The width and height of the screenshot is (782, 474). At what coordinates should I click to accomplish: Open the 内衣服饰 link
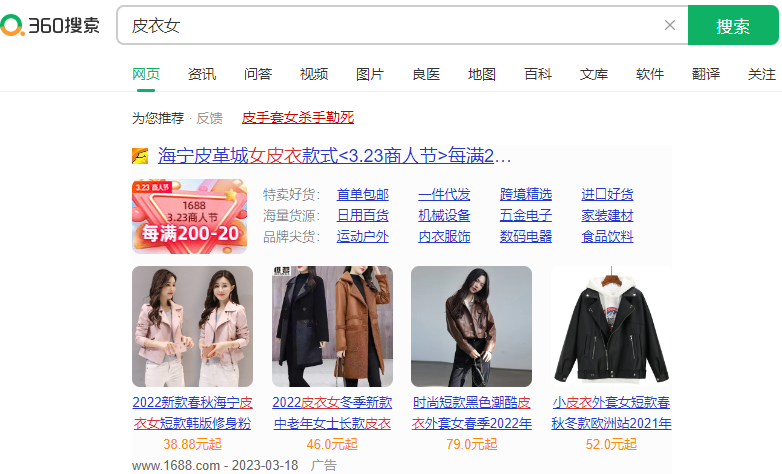[x=444, y=237]
